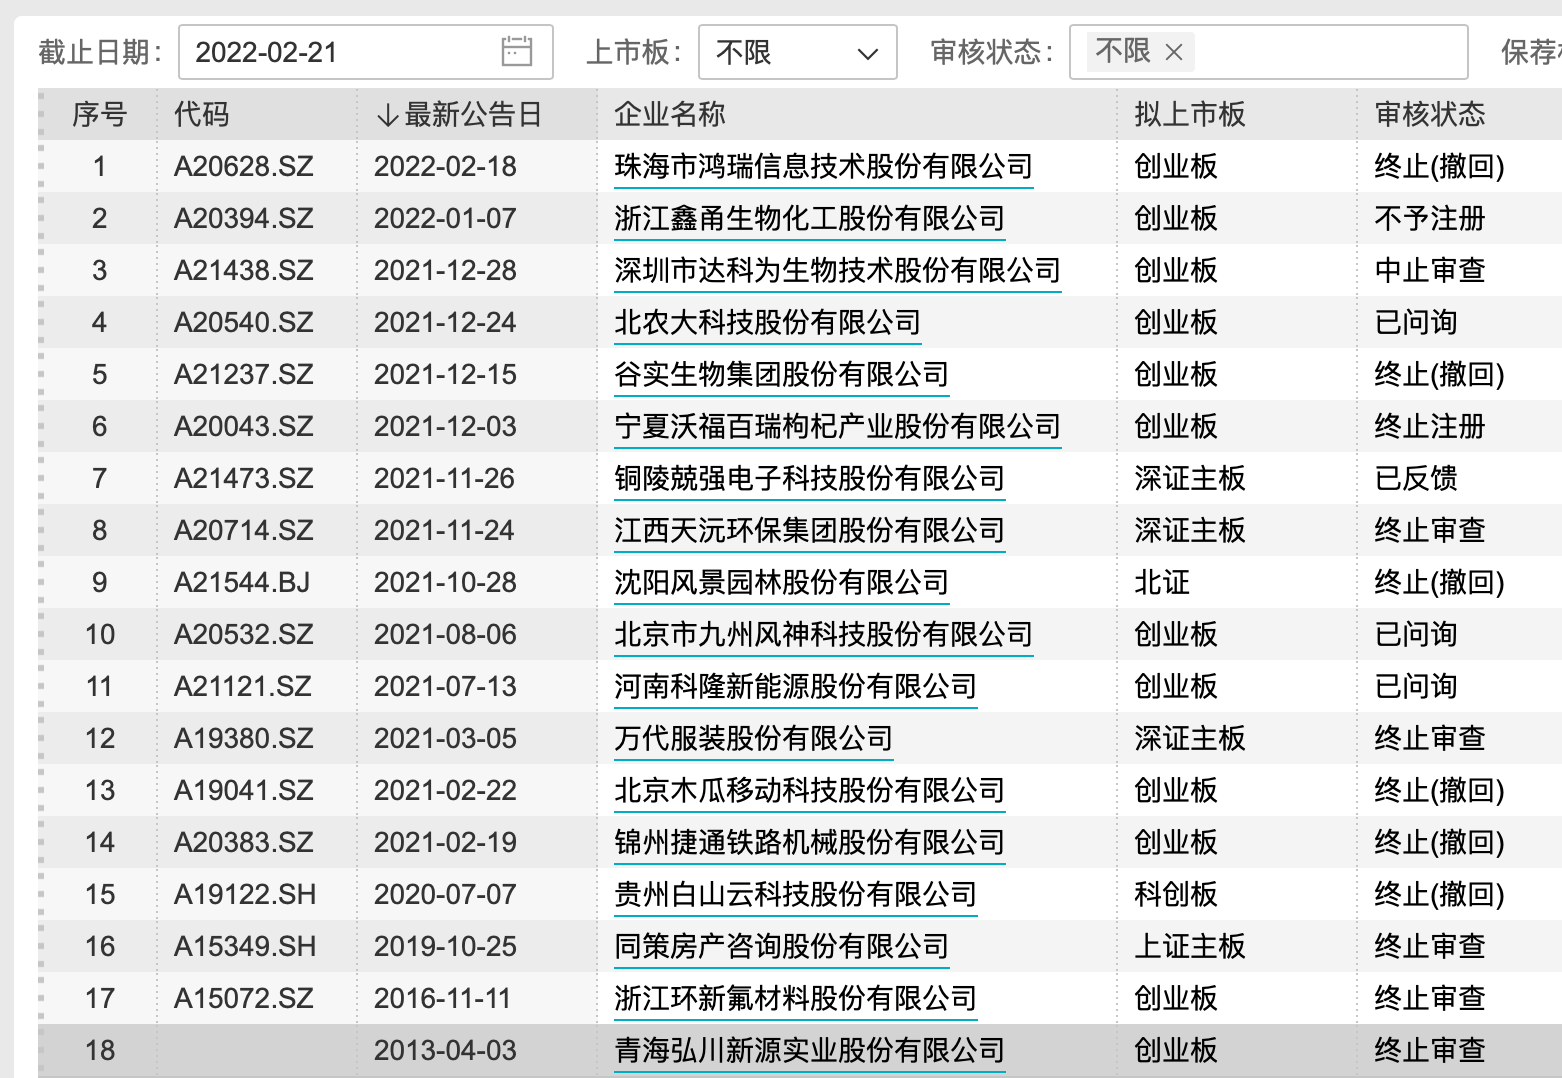
Task: Open the 审核状态 multi-select field
Action: (x=1269, y=52)
